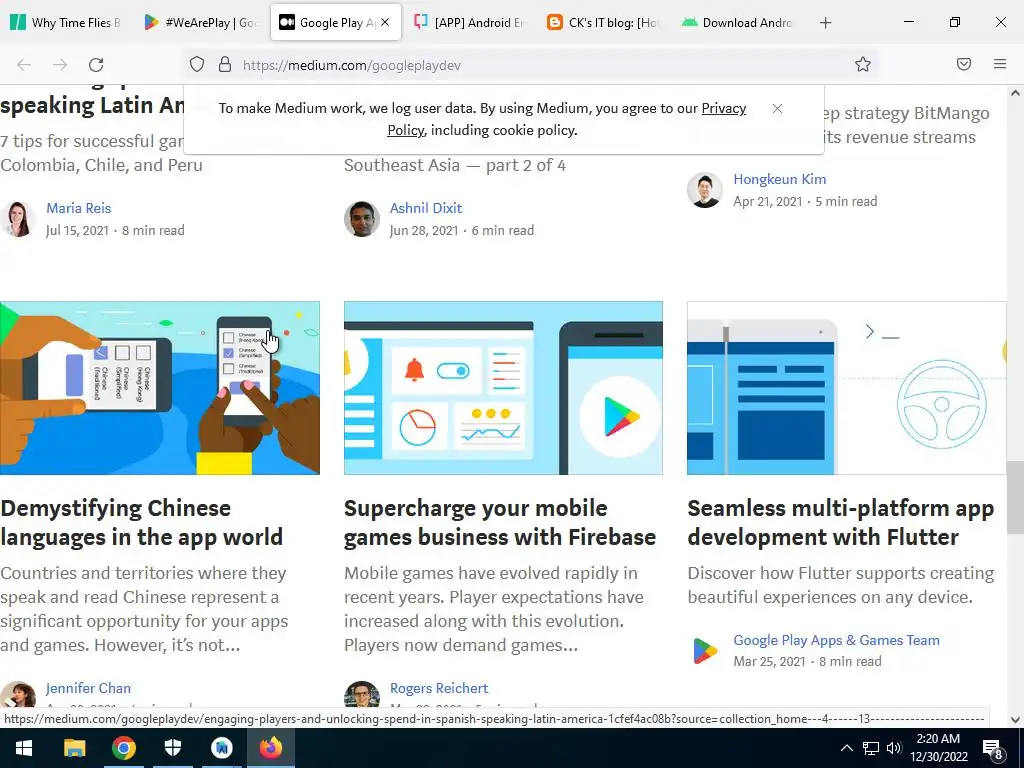Switch to the [APP] Android tab
The width and height of the screenshot is (1024, 768).
pos(470,23)
